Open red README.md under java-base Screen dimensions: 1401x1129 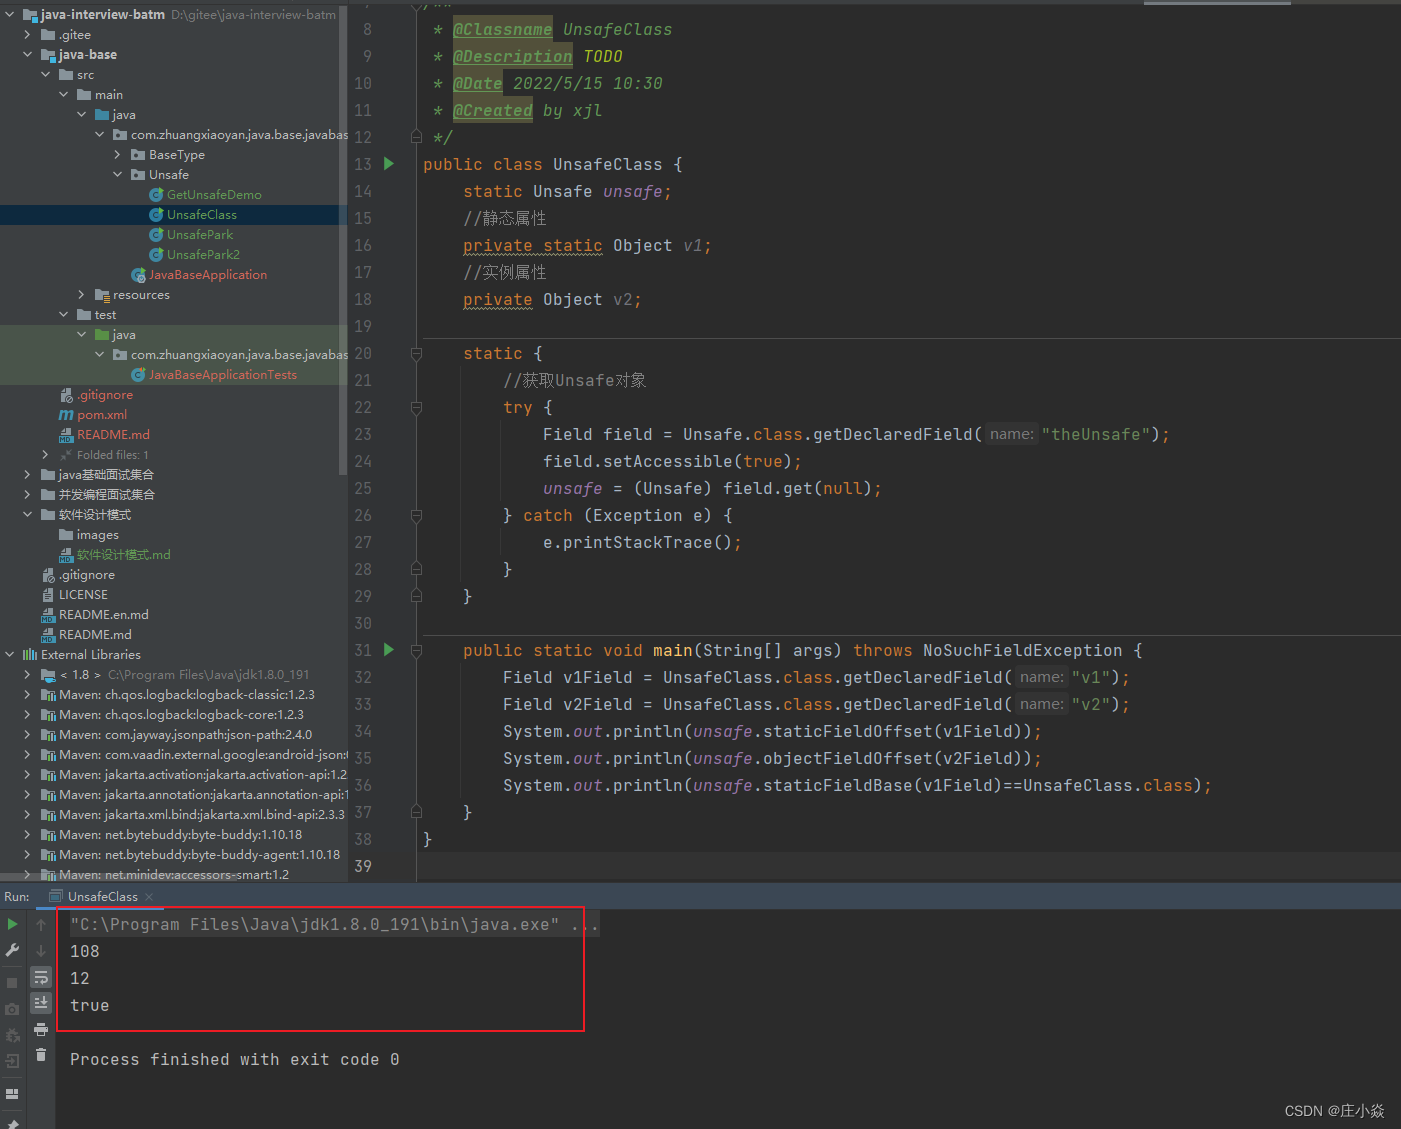(x=113, y=435)
